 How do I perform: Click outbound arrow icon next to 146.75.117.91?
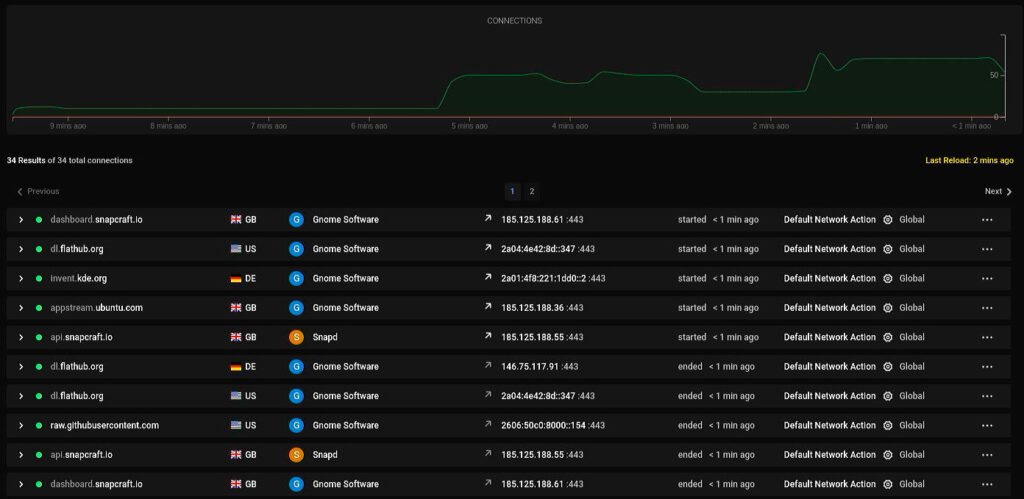coord(488,367)
